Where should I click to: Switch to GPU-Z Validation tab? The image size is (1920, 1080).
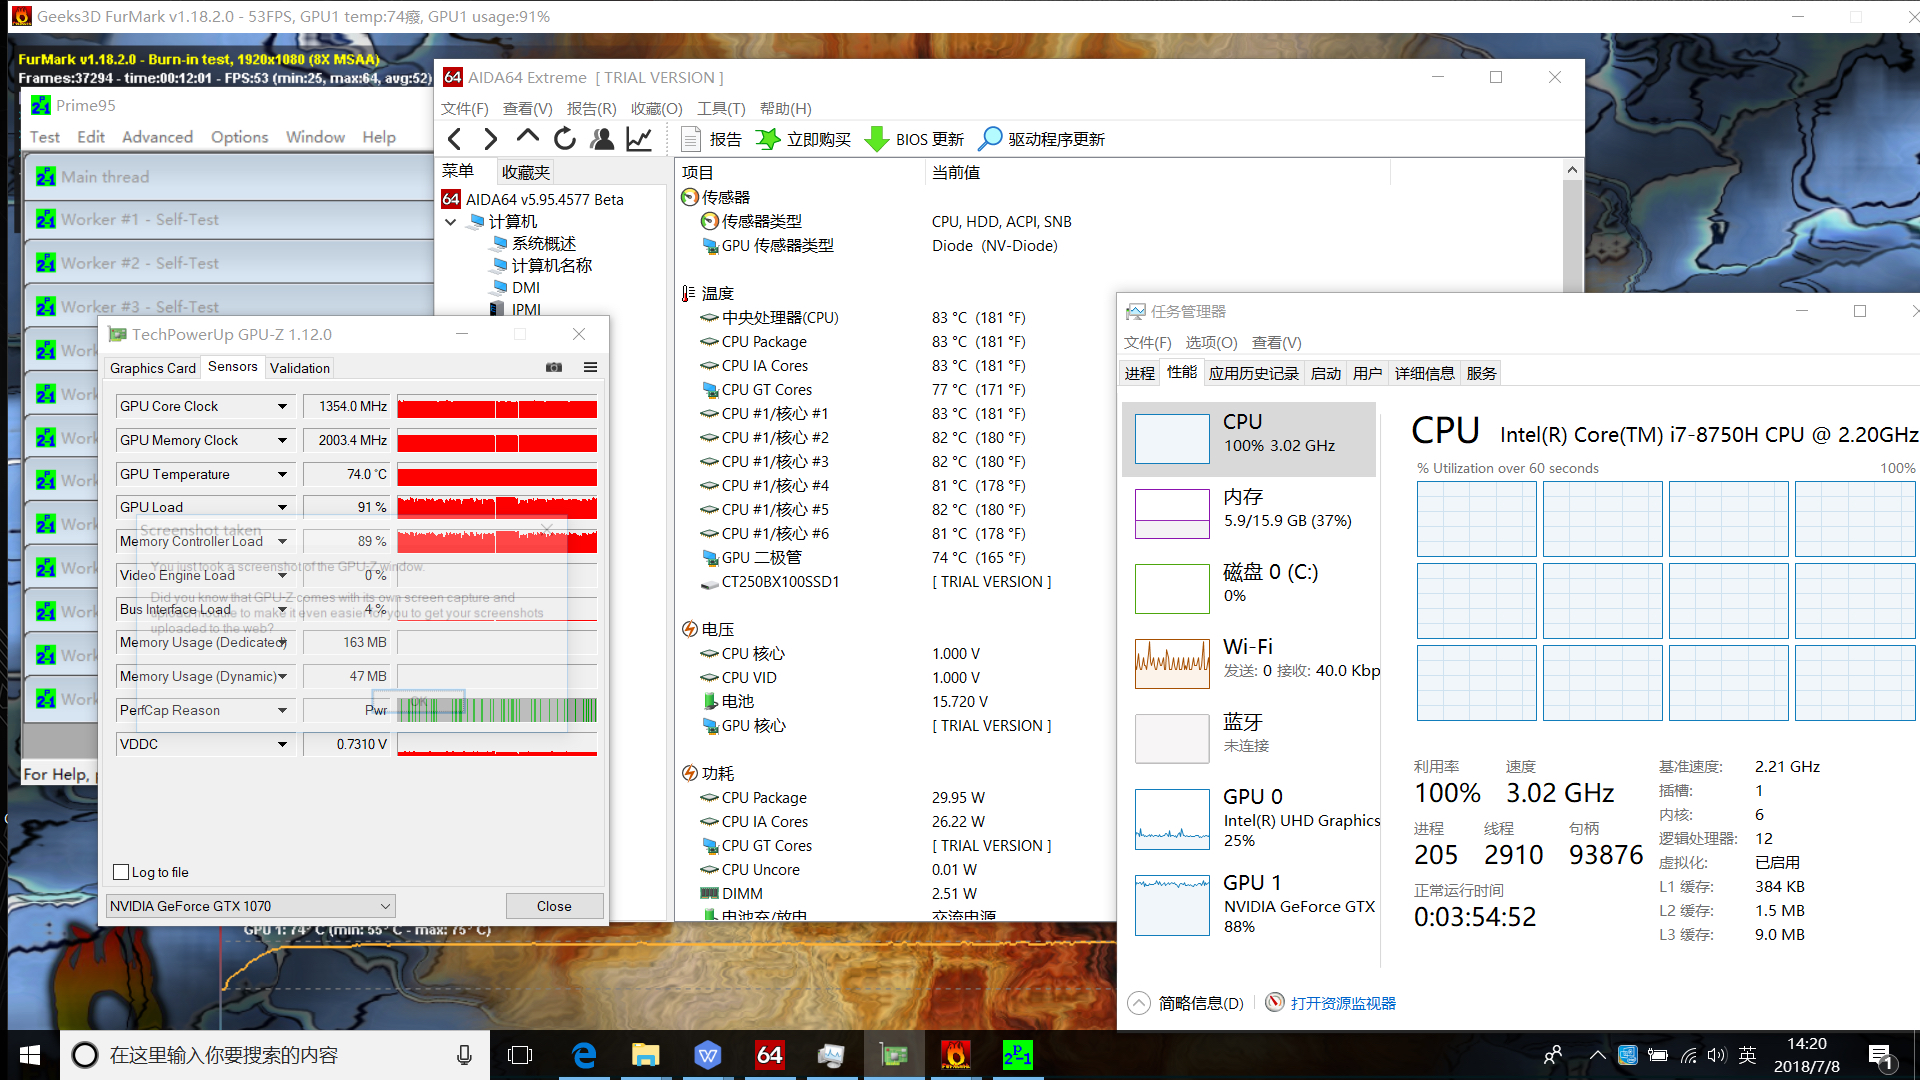click(300, 368)
